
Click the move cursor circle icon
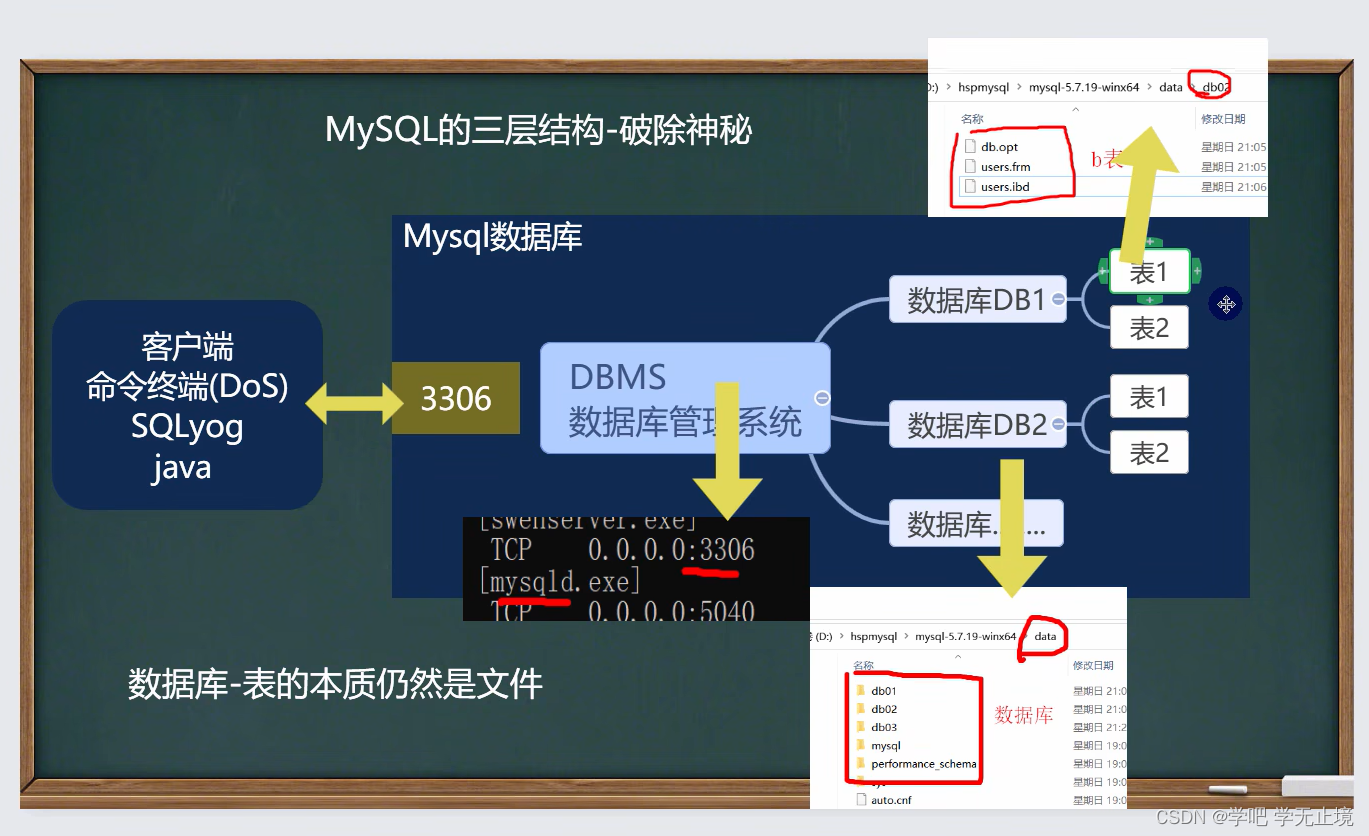pyautogui.click(x=1226, y=304)
